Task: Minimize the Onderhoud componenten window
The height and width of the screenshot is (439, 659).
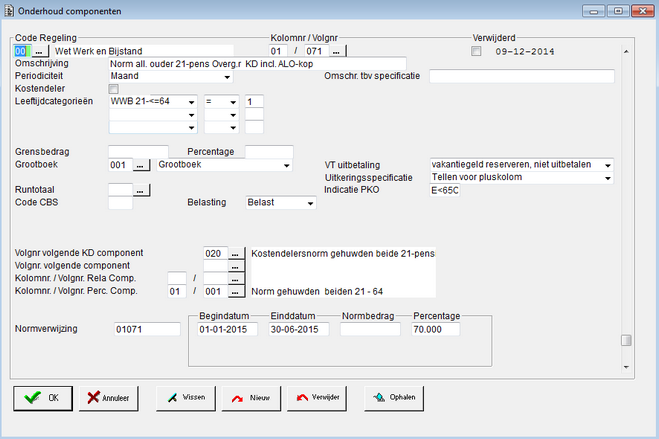Action: tap(594, 11)
